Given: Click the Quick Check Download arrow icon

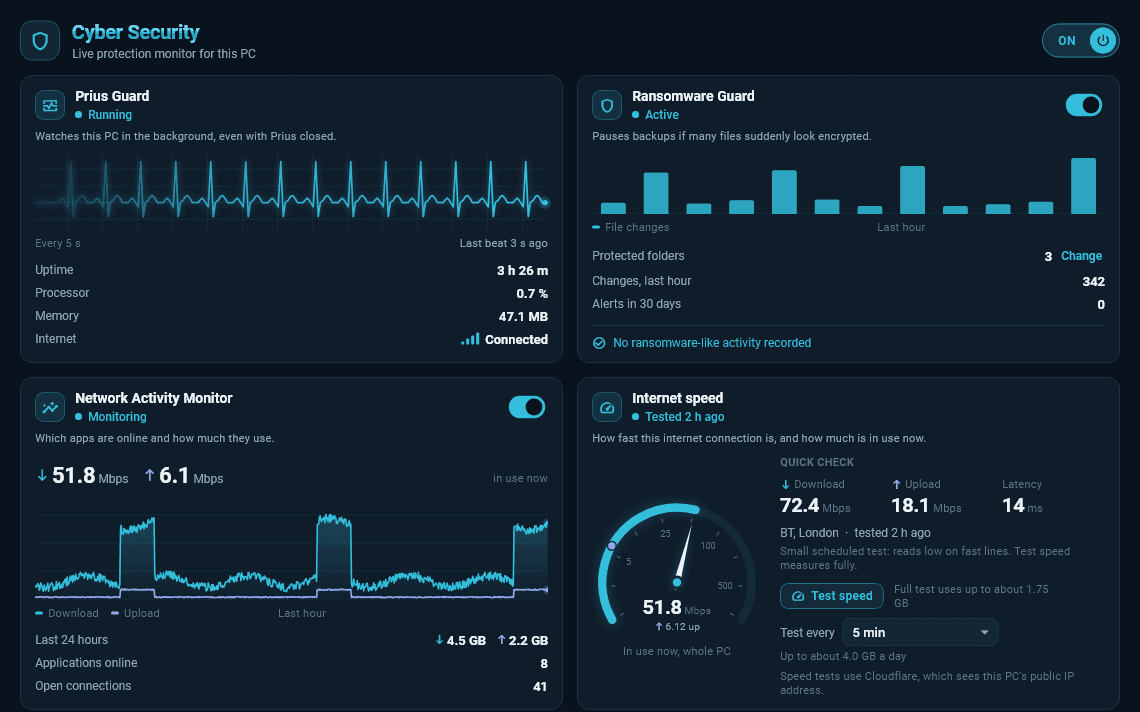Looking at the screenshot, I should pyautogui.click(x=785, y=484).
